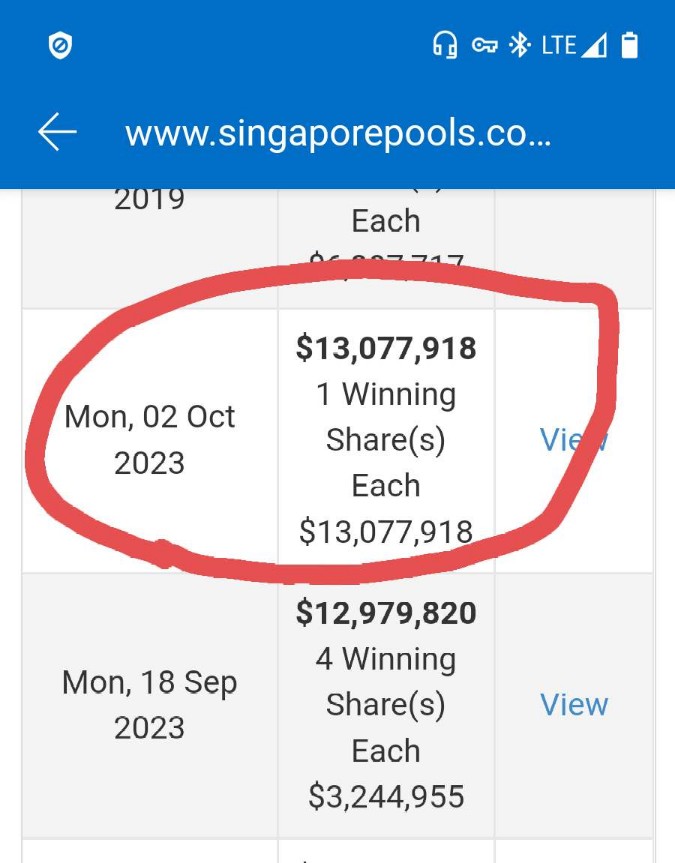Tap the $3,244,955 each share amount
The width and height of the screenshot is (675, 863).
[x=386, y=796]
